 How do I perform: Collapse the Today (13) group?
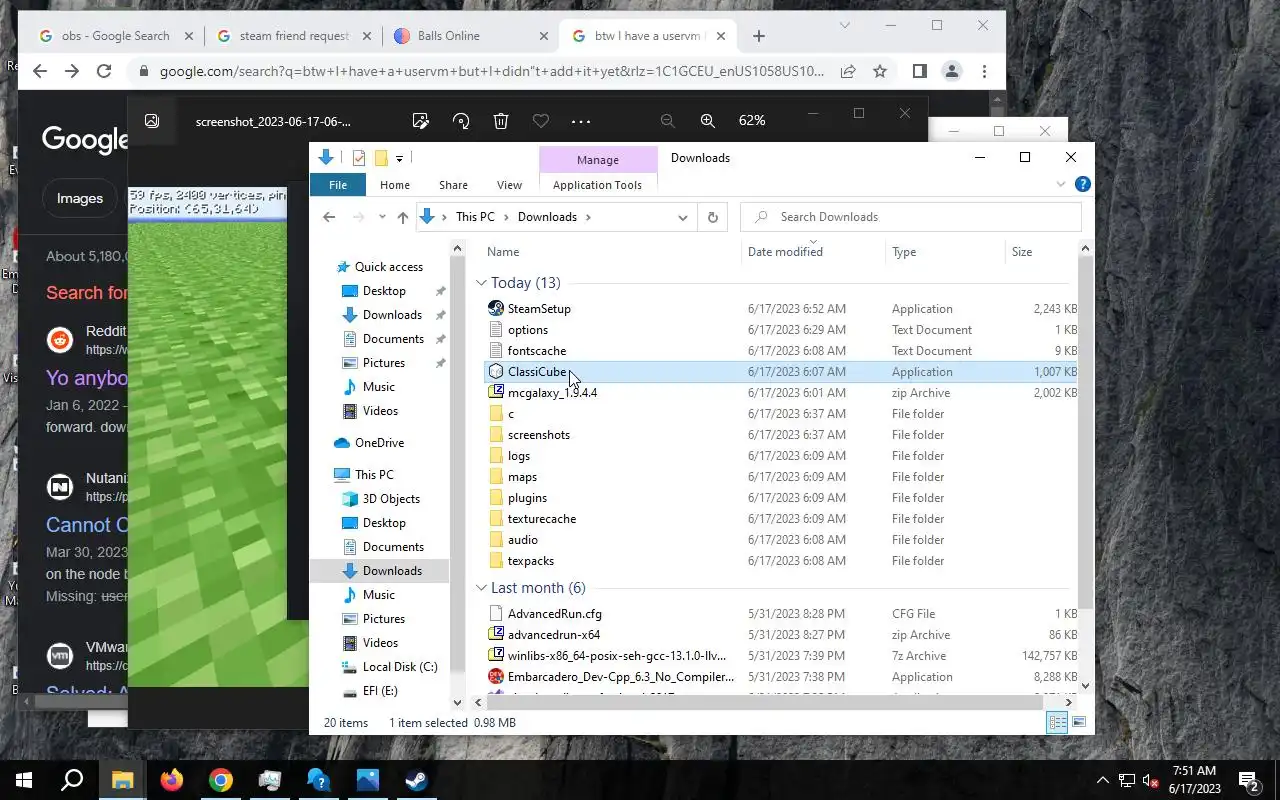pos(481,283)
